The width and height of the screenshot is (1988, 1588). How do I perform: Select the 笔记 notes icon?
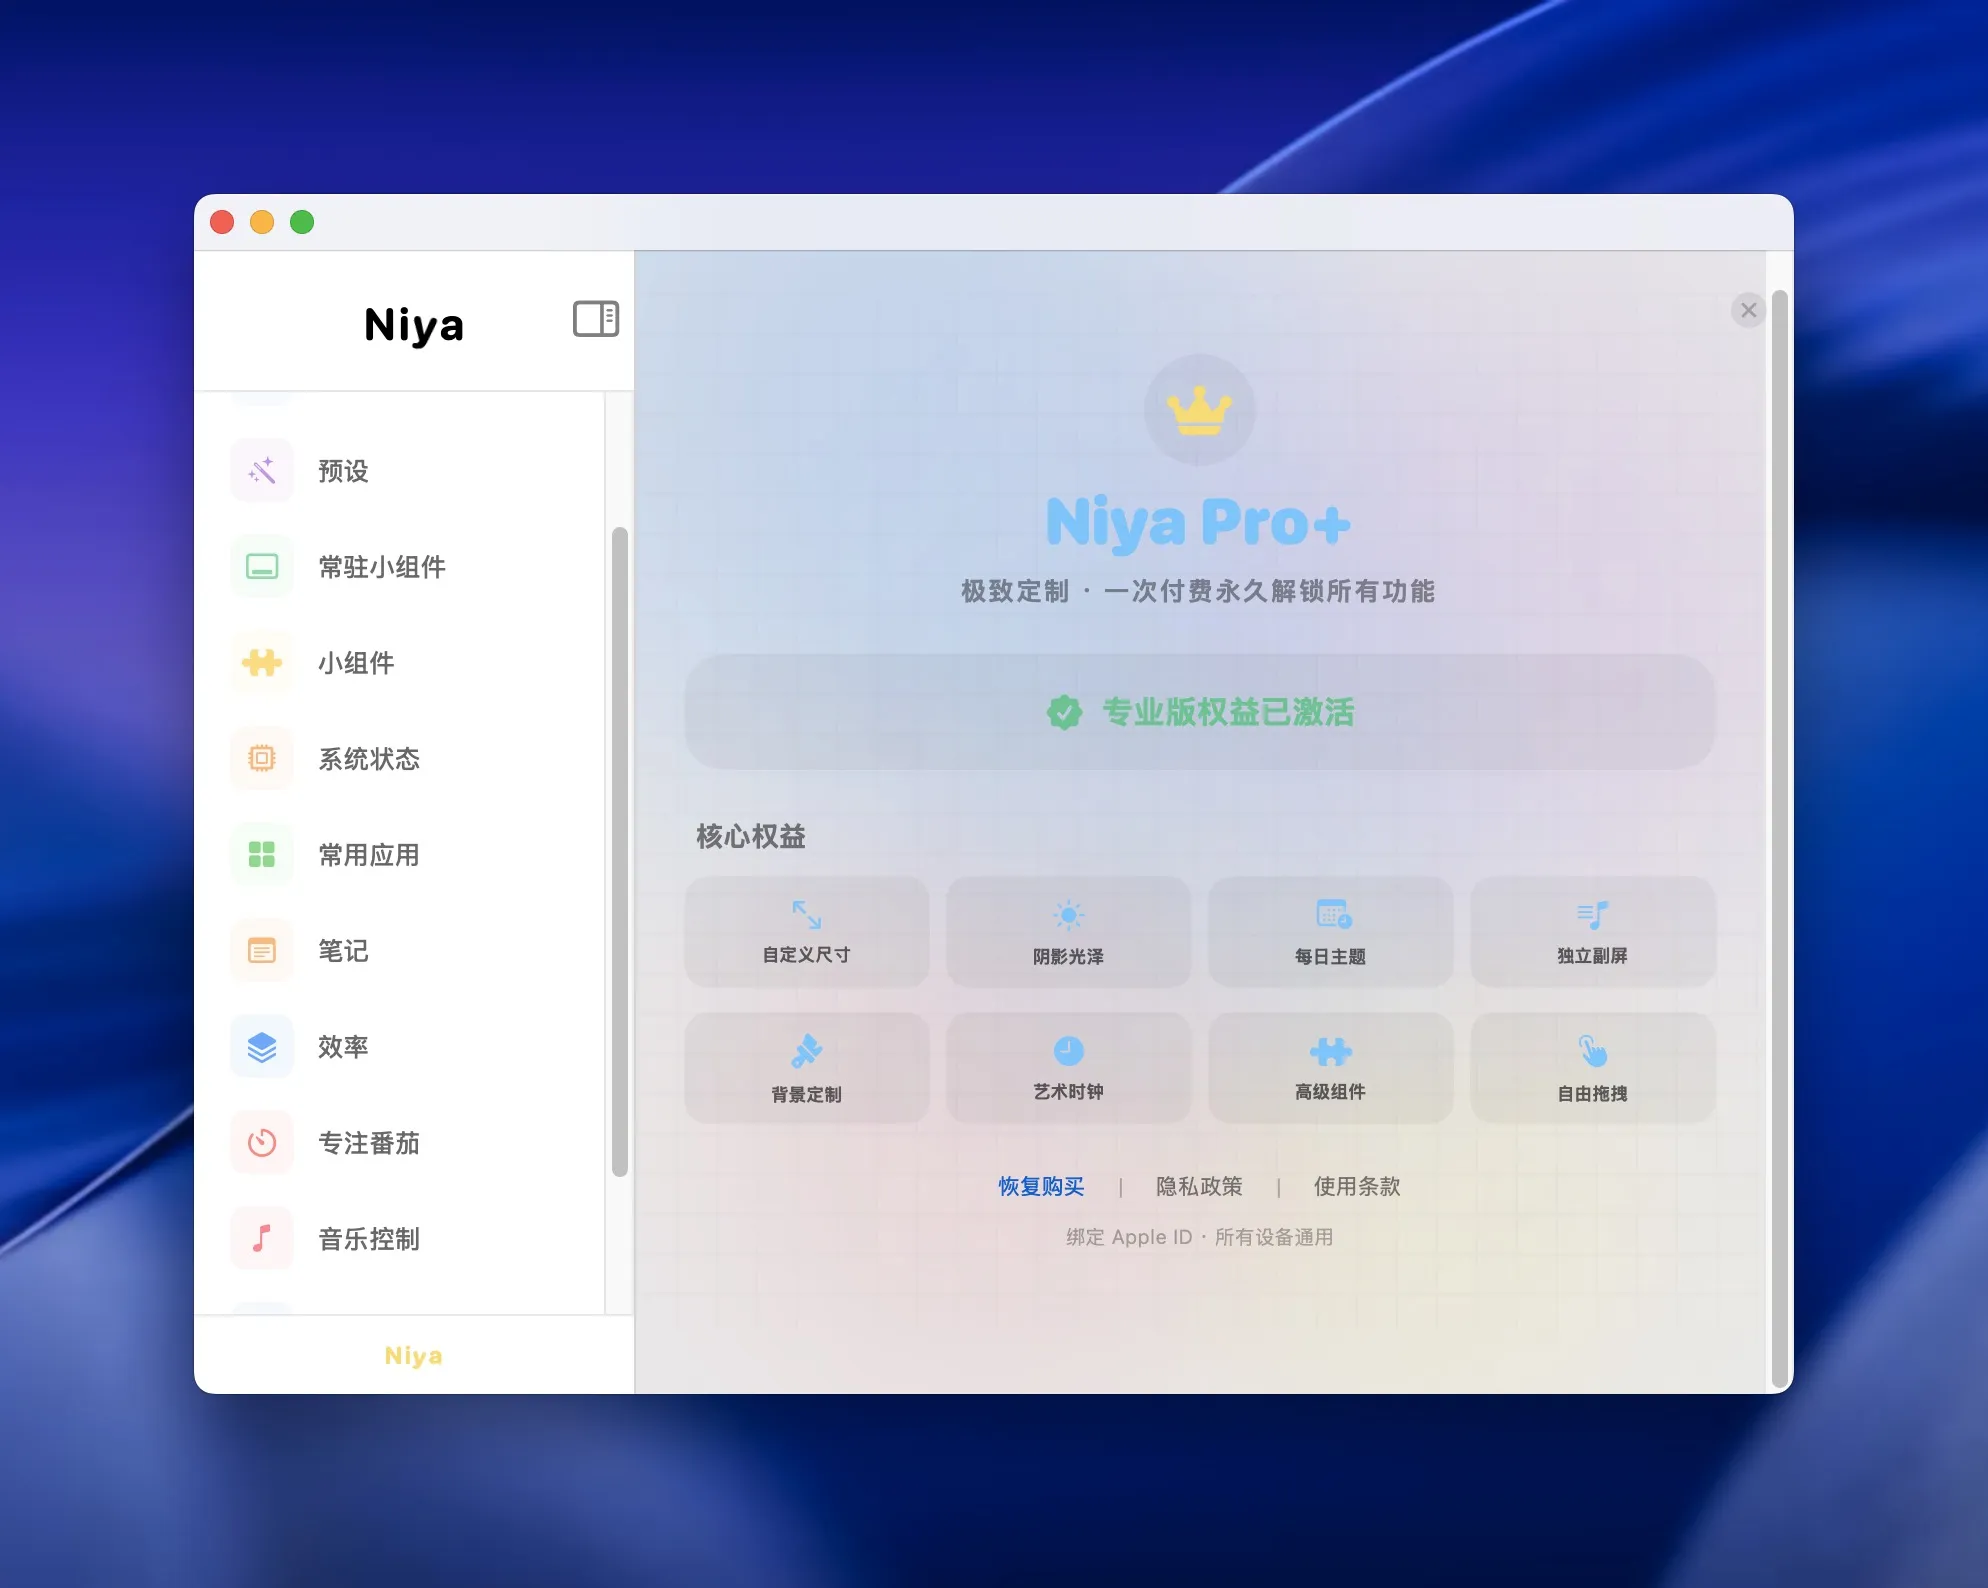click(262, 950)
